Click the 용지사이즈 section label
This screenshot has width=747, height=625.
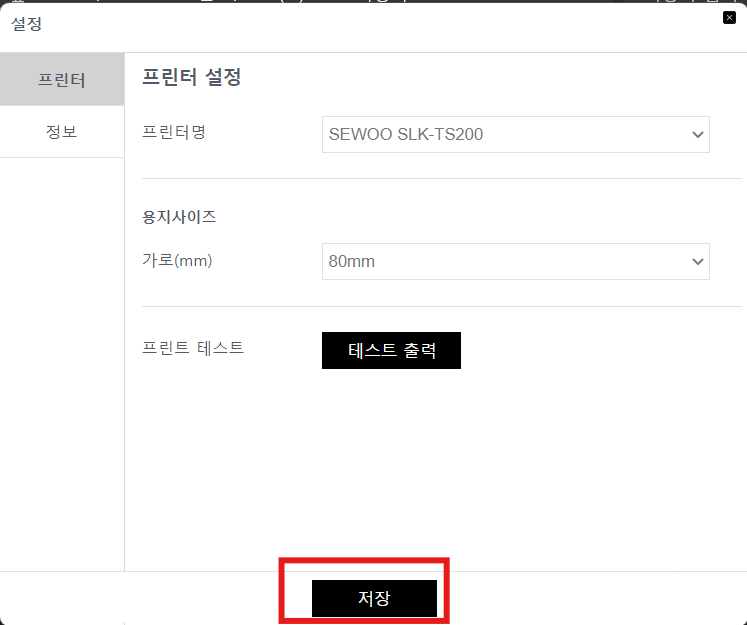click(x=179, y=217)
